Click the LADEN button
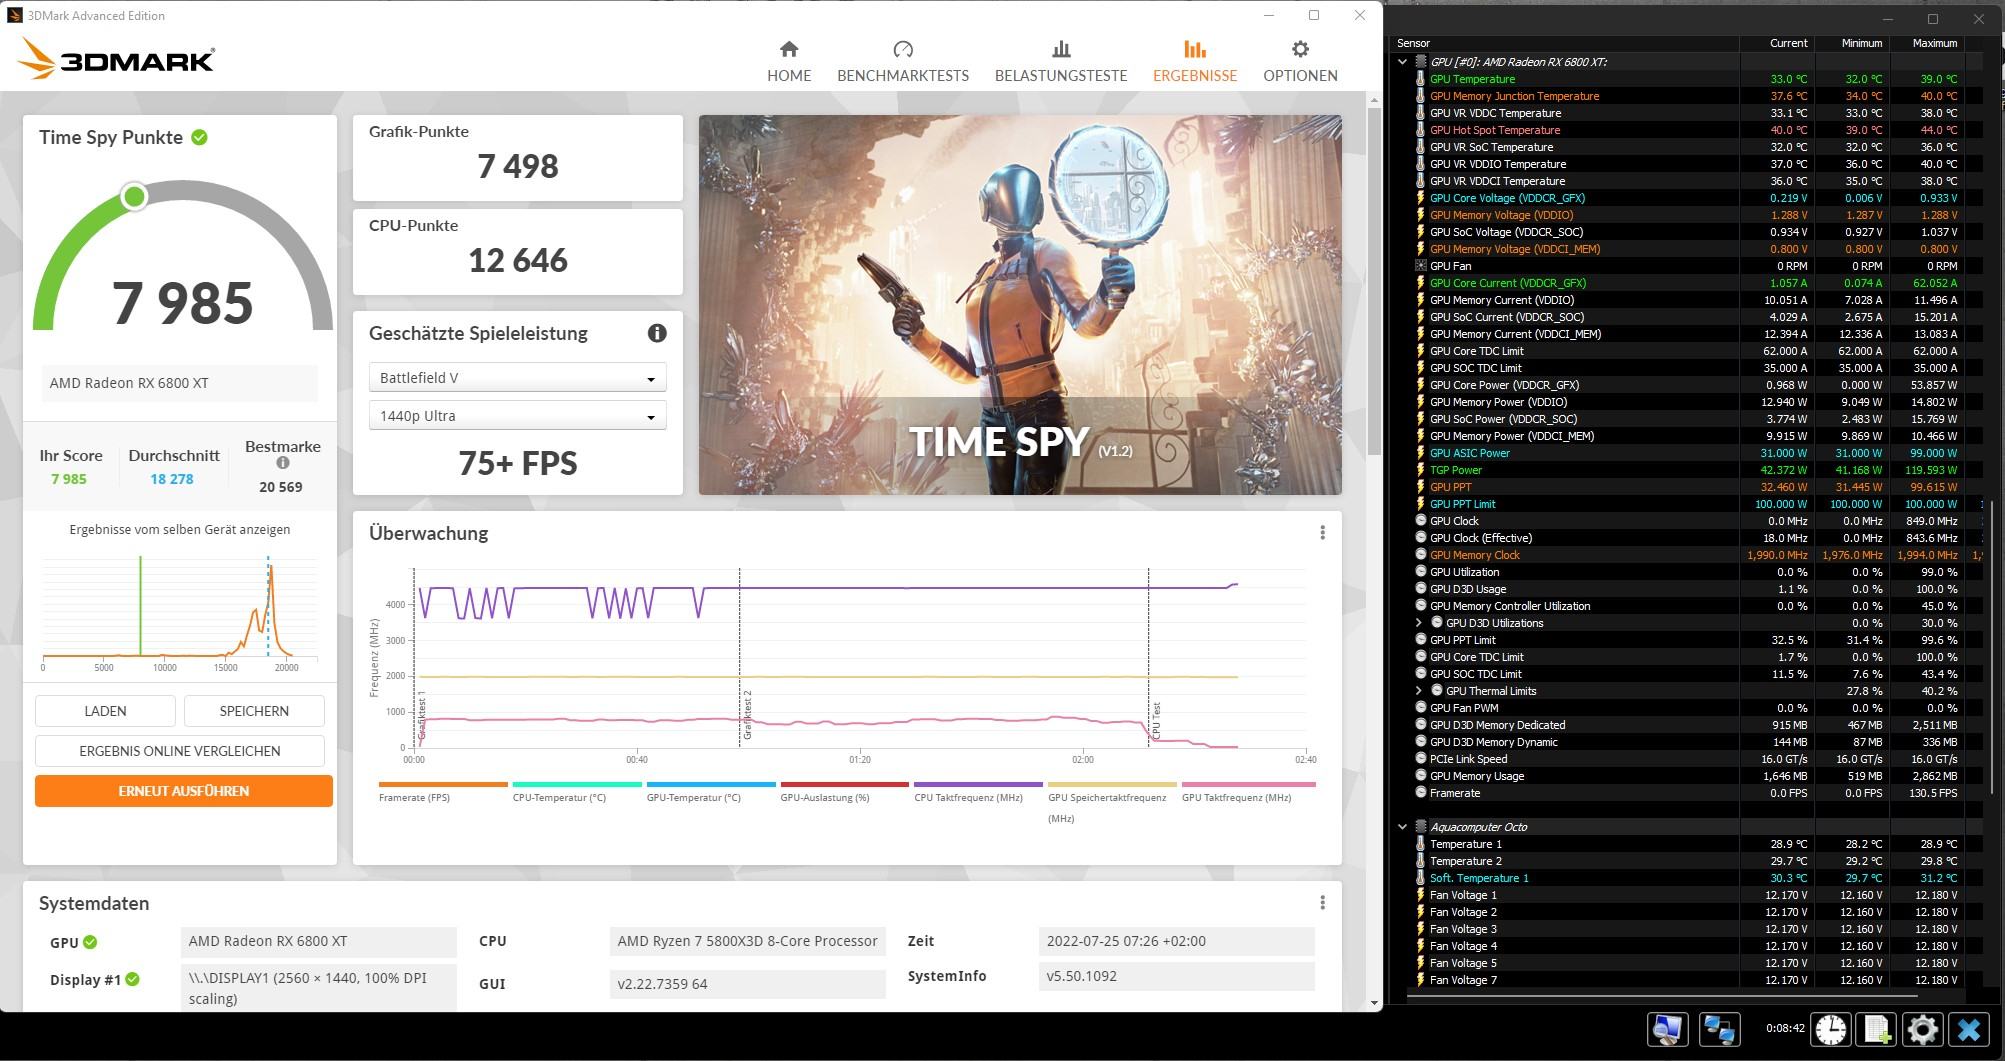This screenshot has height=1061, width=2005. point(105,711)
